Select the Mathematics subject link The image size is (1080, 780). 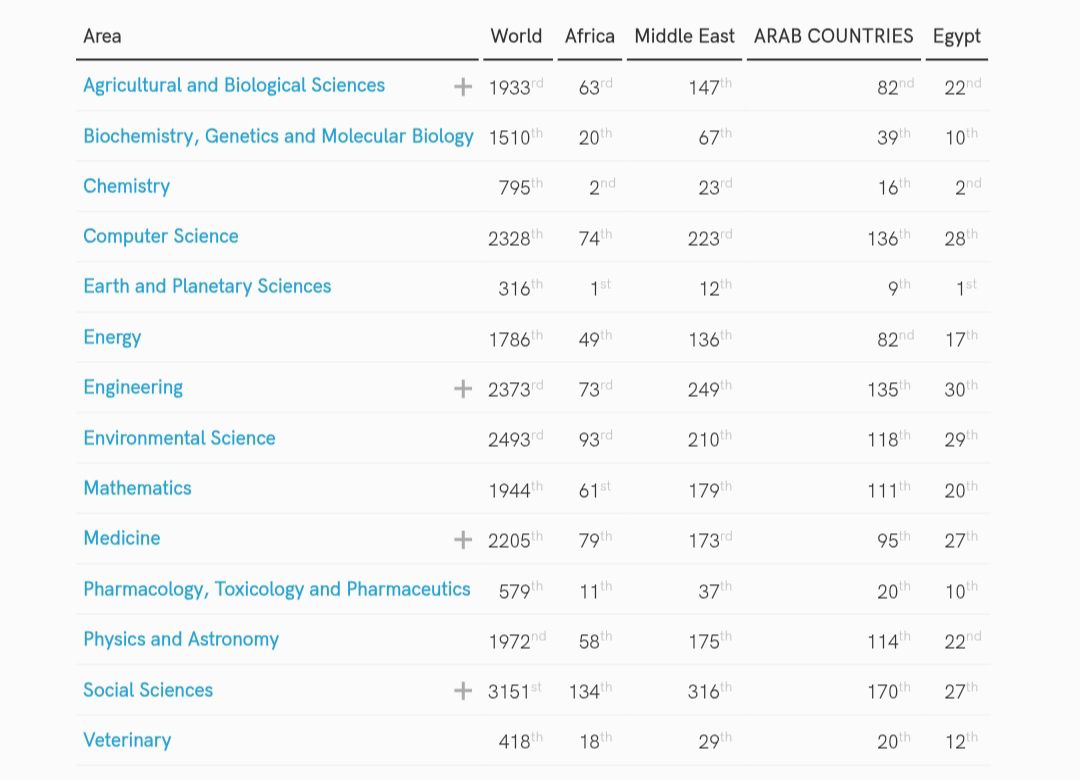pos(137,488)
